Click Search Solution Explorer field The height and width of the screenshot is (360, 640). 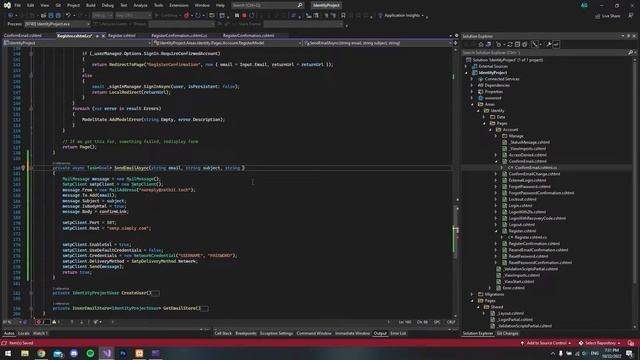(547, 53)
